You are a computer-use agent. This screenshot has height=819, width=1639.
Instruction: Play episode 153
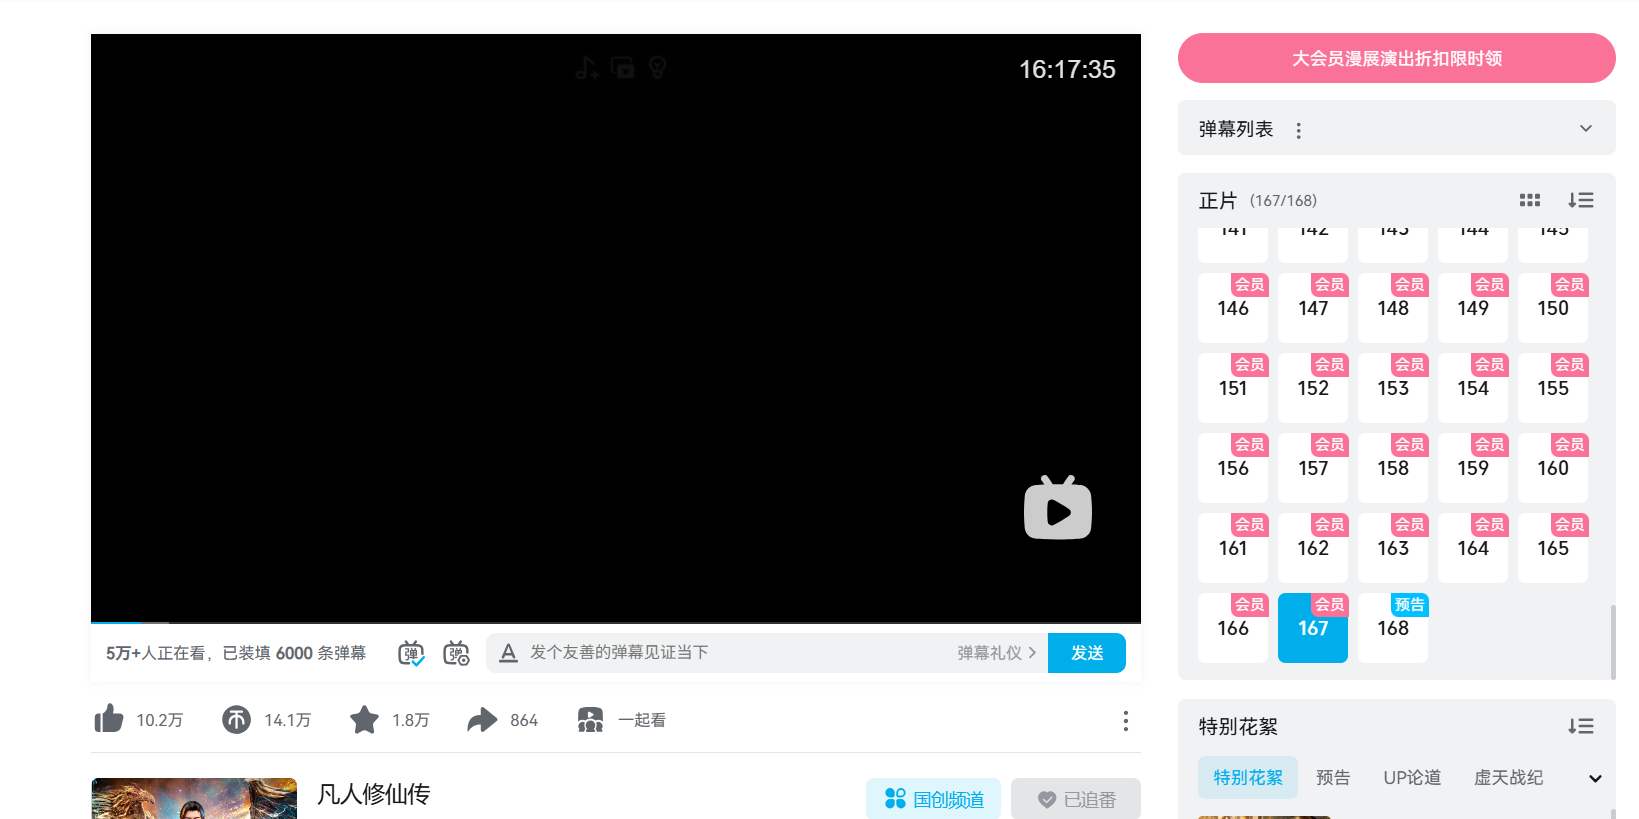pos(1393,388)
